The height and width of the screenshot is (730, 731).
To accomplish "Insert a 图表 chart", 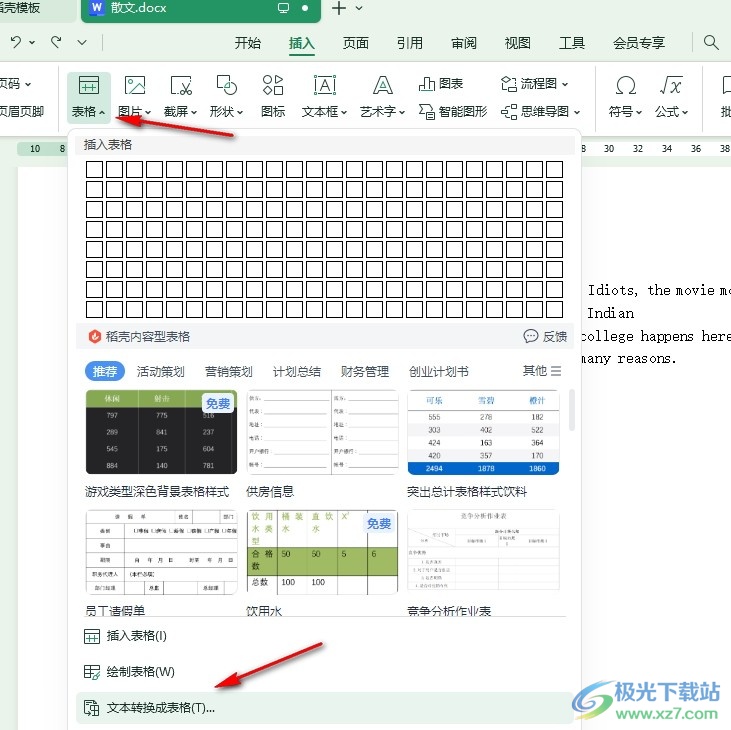I will pyautogui.click(x=441, y=84).
